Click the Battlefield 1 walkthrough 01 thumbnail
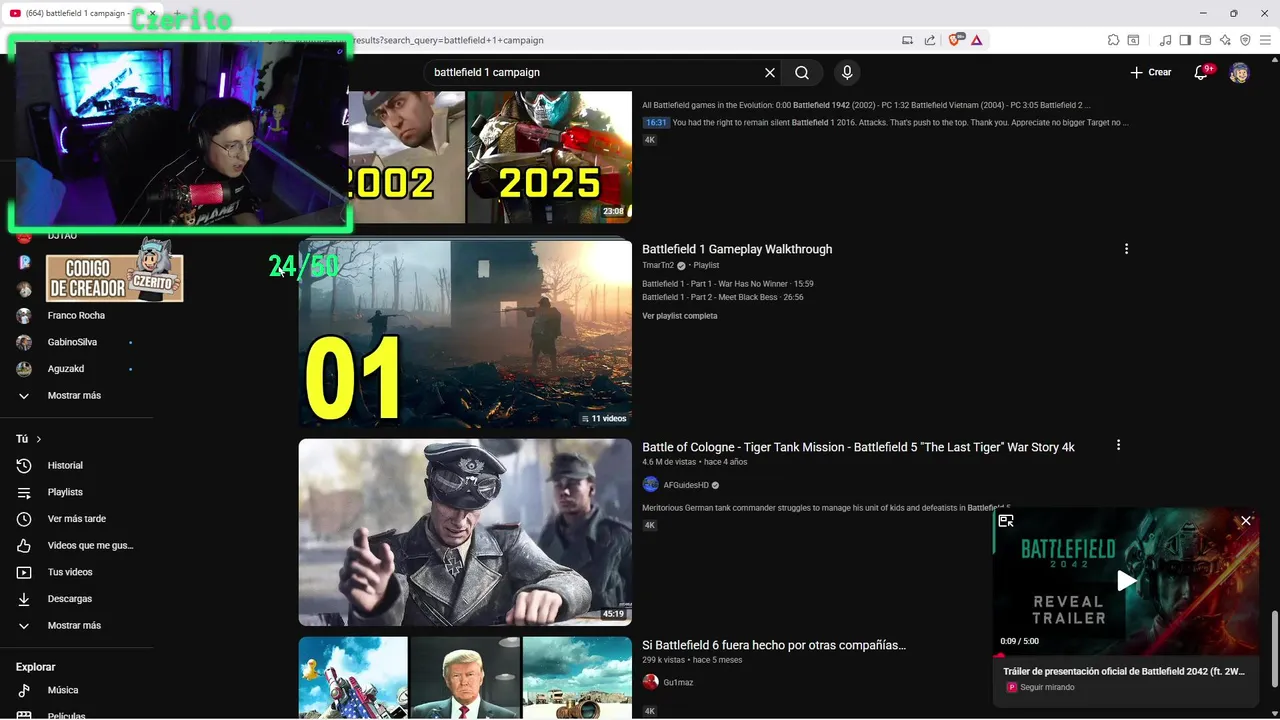This screenshot has width=1280, height=720. 465,333
